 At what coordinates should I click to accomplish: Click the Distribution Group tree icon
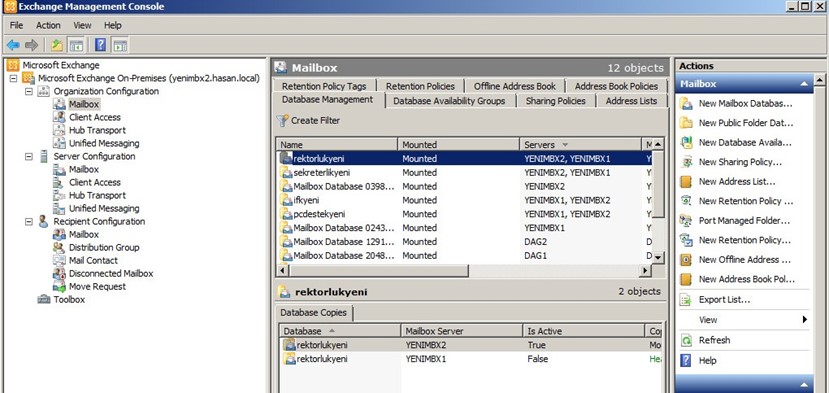(59, 248)
